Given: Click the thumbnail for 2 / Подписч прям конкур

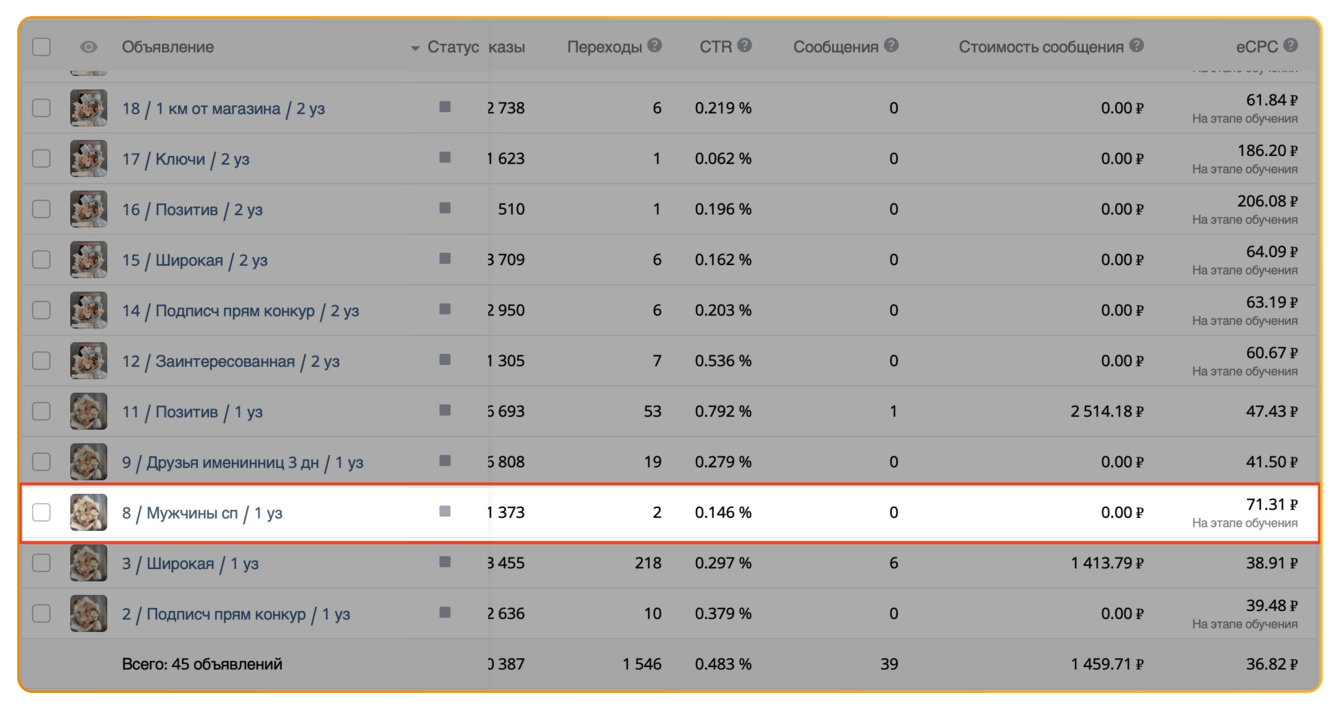Looking at the screenshot, I should click(x=88, y=614).
